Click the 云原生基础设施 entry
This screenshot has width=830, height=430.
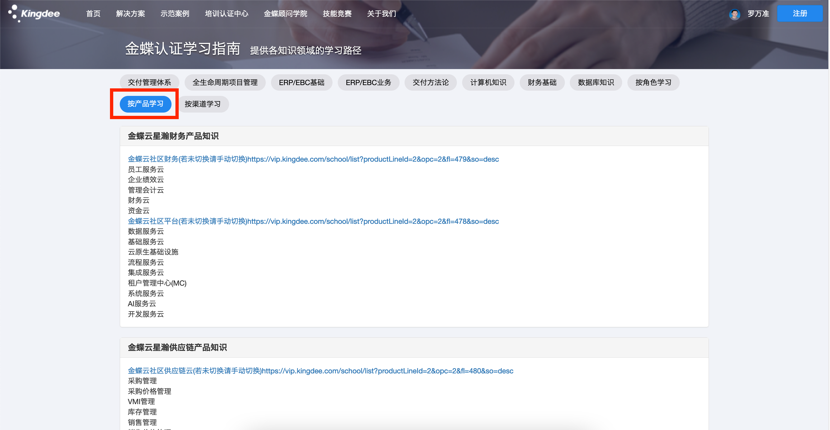coord(153,252)
